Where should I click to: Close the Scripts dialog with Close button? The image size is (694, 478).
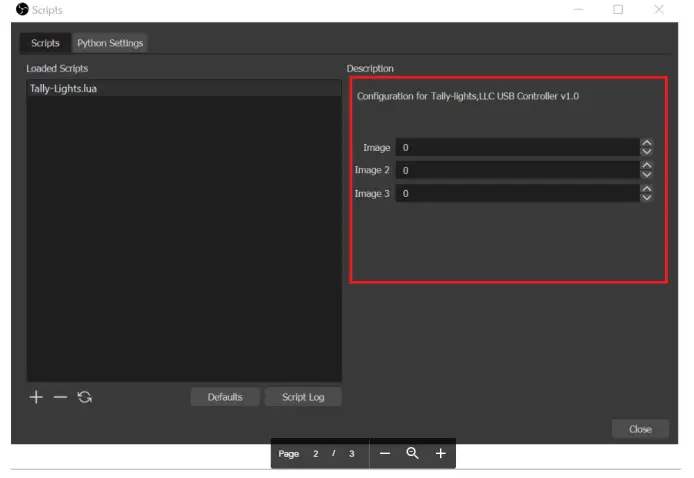point(640,429)
